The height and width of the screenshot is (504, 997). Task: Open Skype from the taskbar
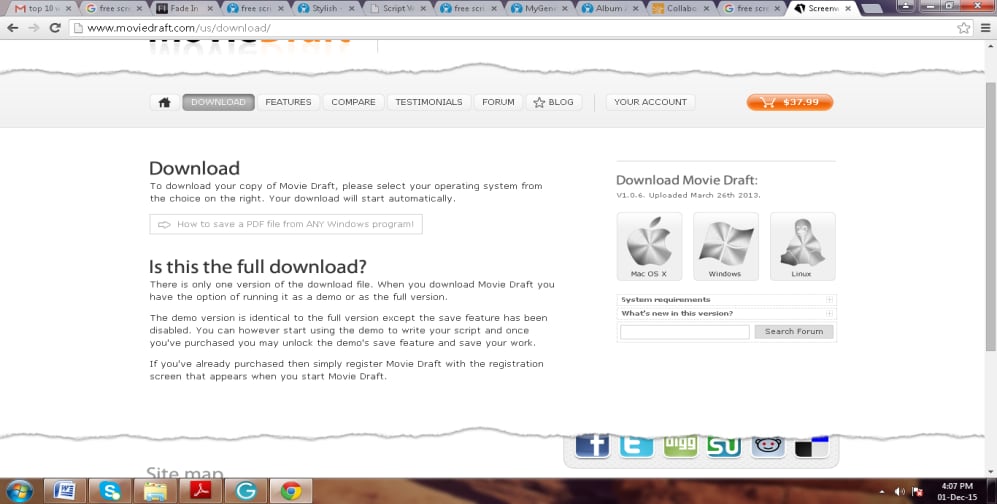(110, 491)
